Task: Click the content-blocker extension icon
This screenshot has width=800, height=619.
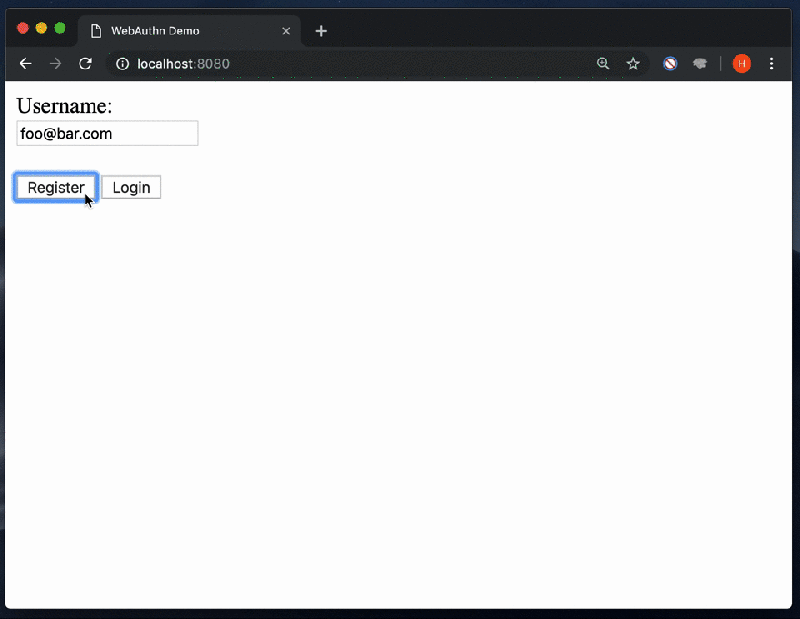Action: (x=669, y=63)
